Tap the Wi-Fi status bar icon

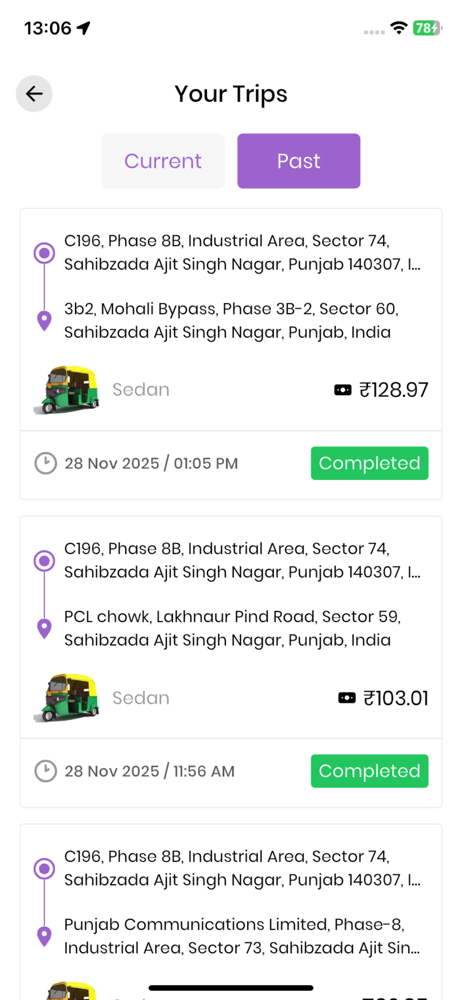[399, 27]
